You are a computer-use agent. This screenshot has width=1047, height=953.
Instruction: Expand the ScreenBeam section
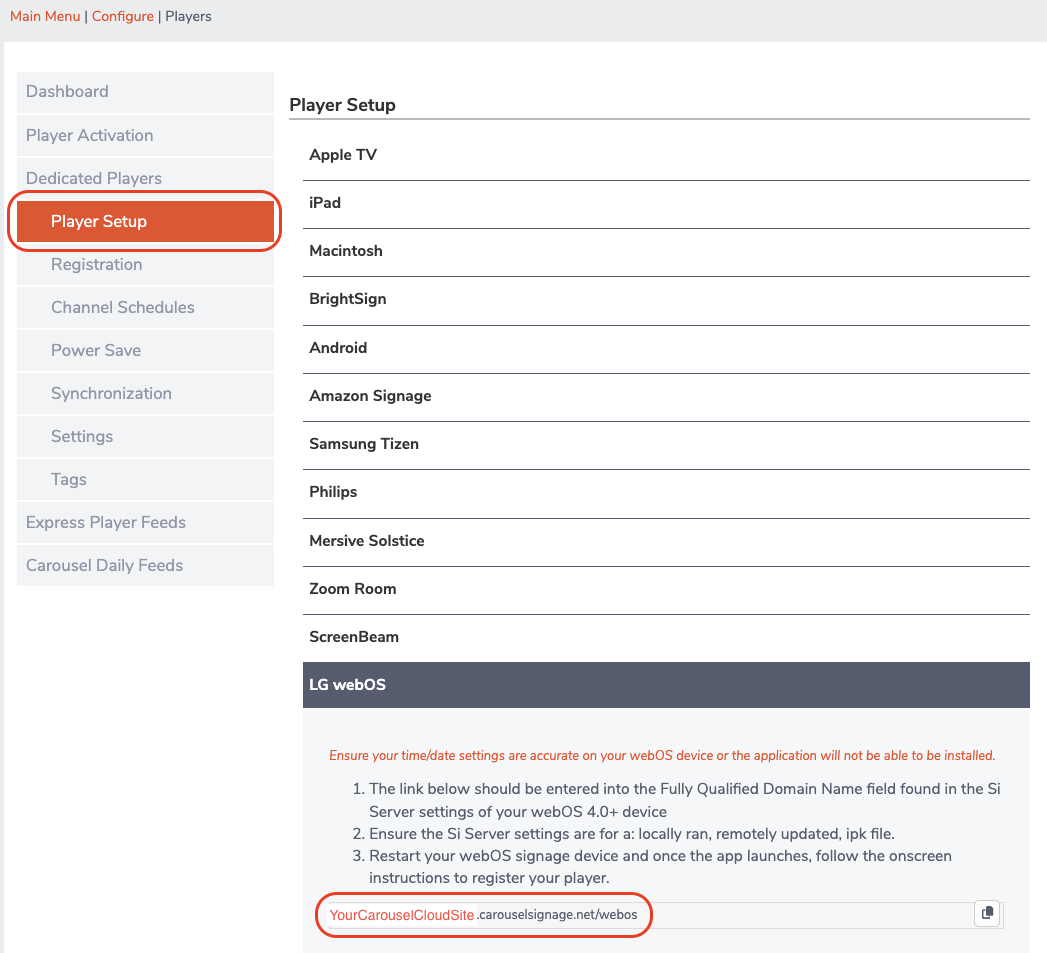[x=666, y=637]
